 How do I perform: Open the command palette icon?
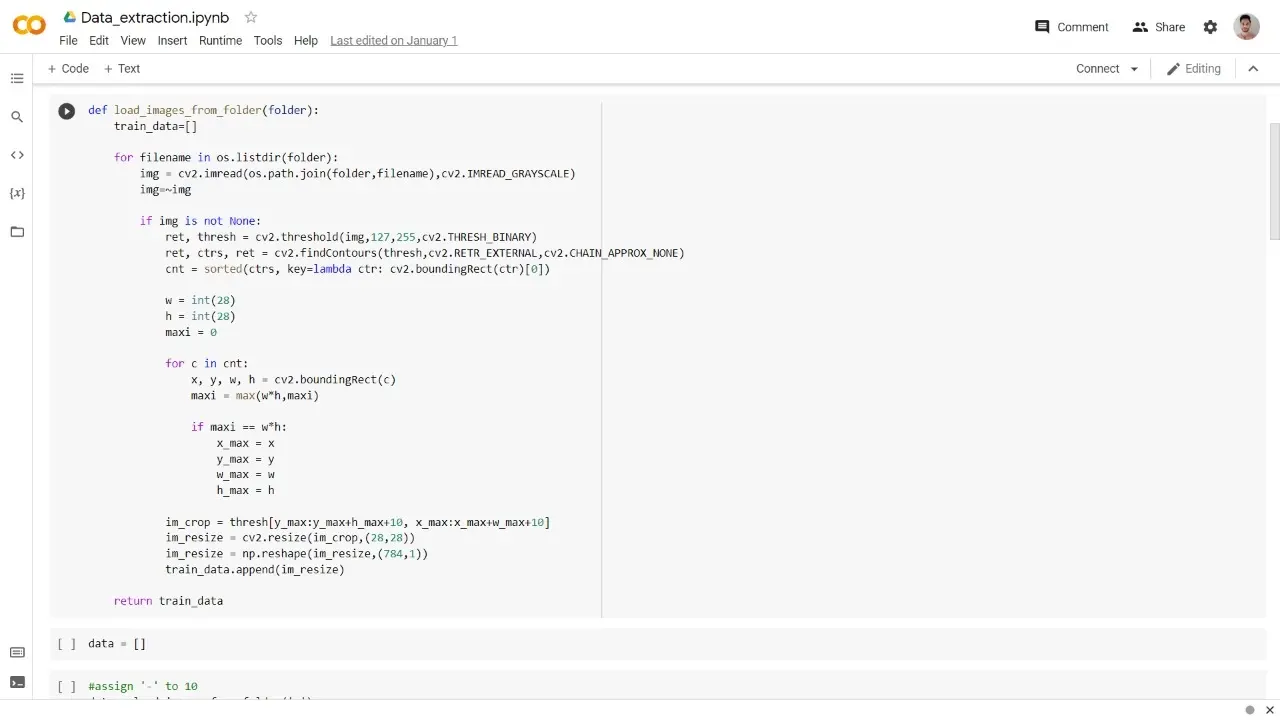(x=17, y=653)
